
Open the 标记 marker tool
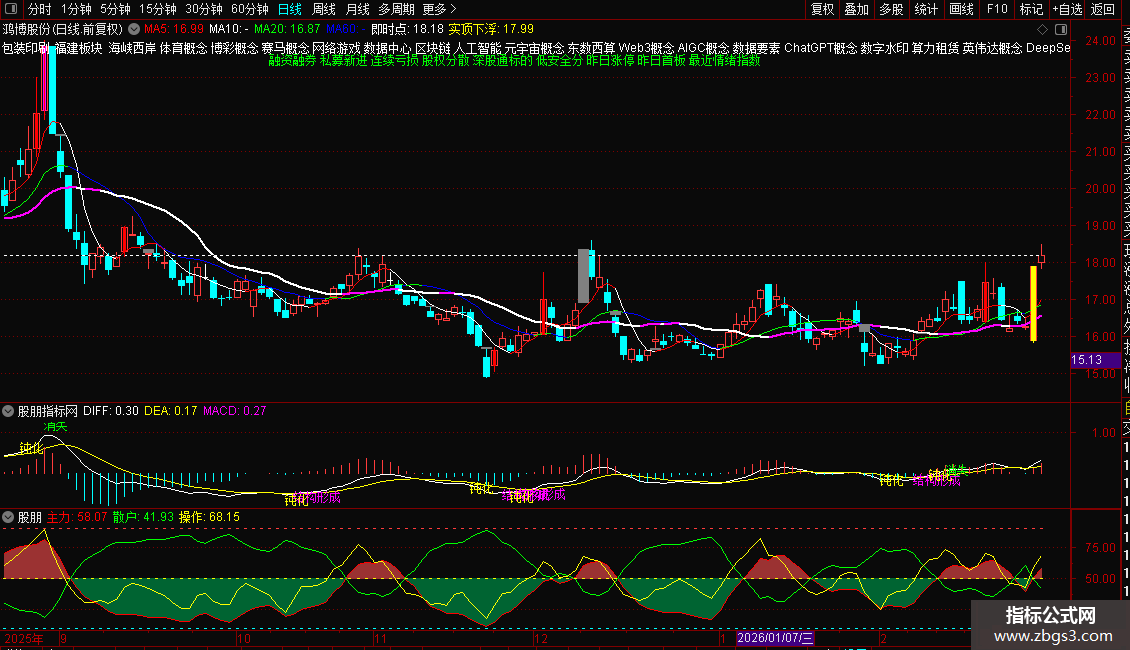(1030, 9)
